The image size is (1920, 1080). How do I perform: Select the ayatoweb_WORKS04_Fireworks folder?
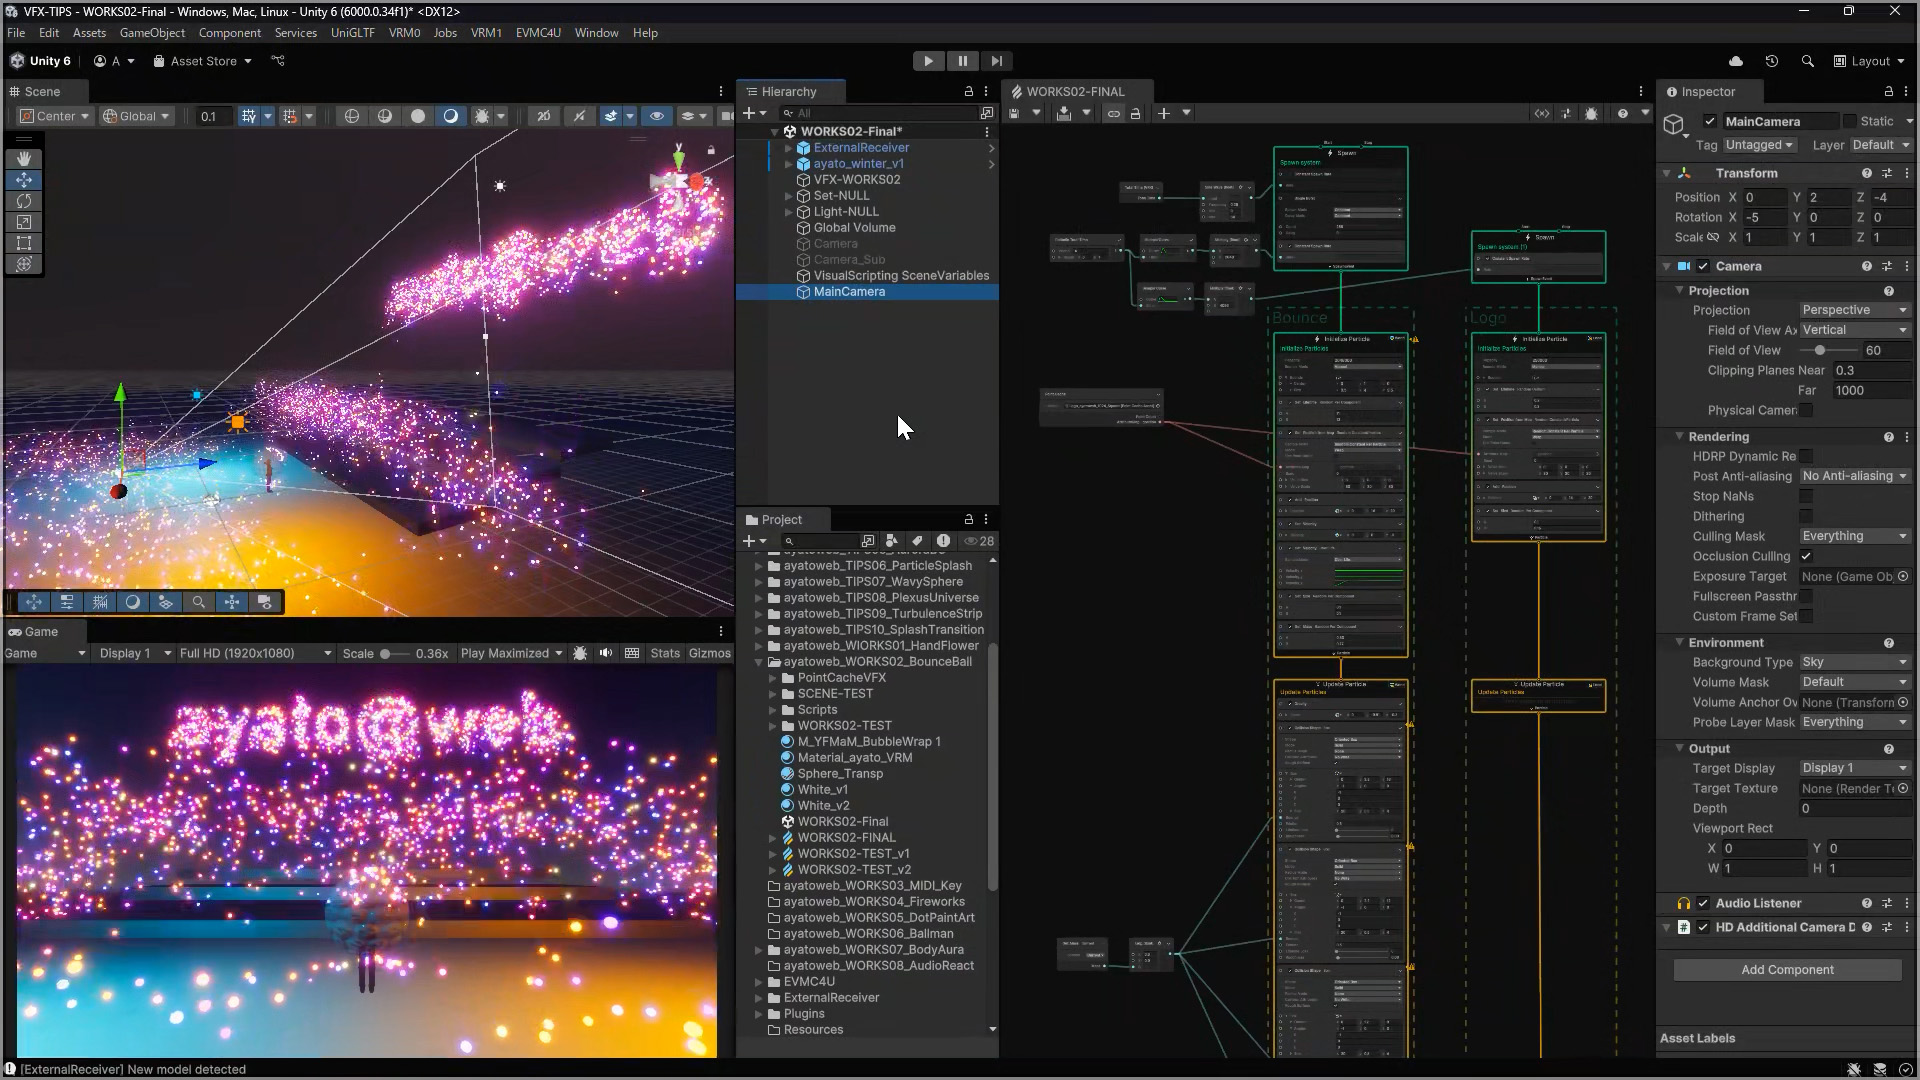[x=874, y=902]
